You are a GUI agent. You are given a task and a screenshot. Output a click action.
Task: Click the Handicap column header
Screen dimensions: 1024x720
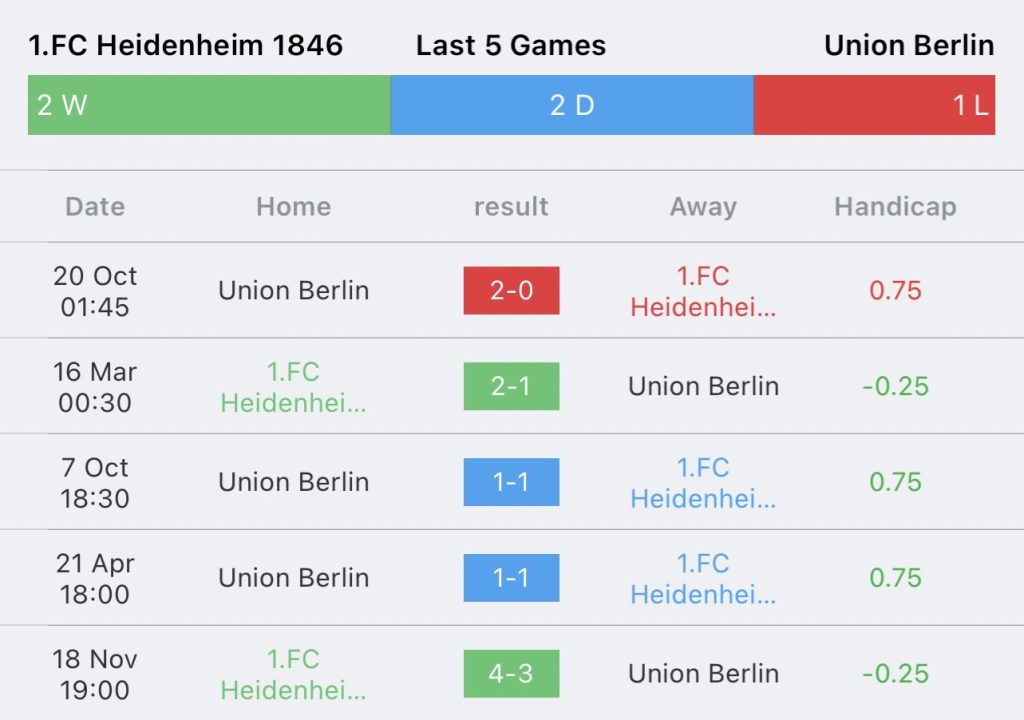click(895, 207)
